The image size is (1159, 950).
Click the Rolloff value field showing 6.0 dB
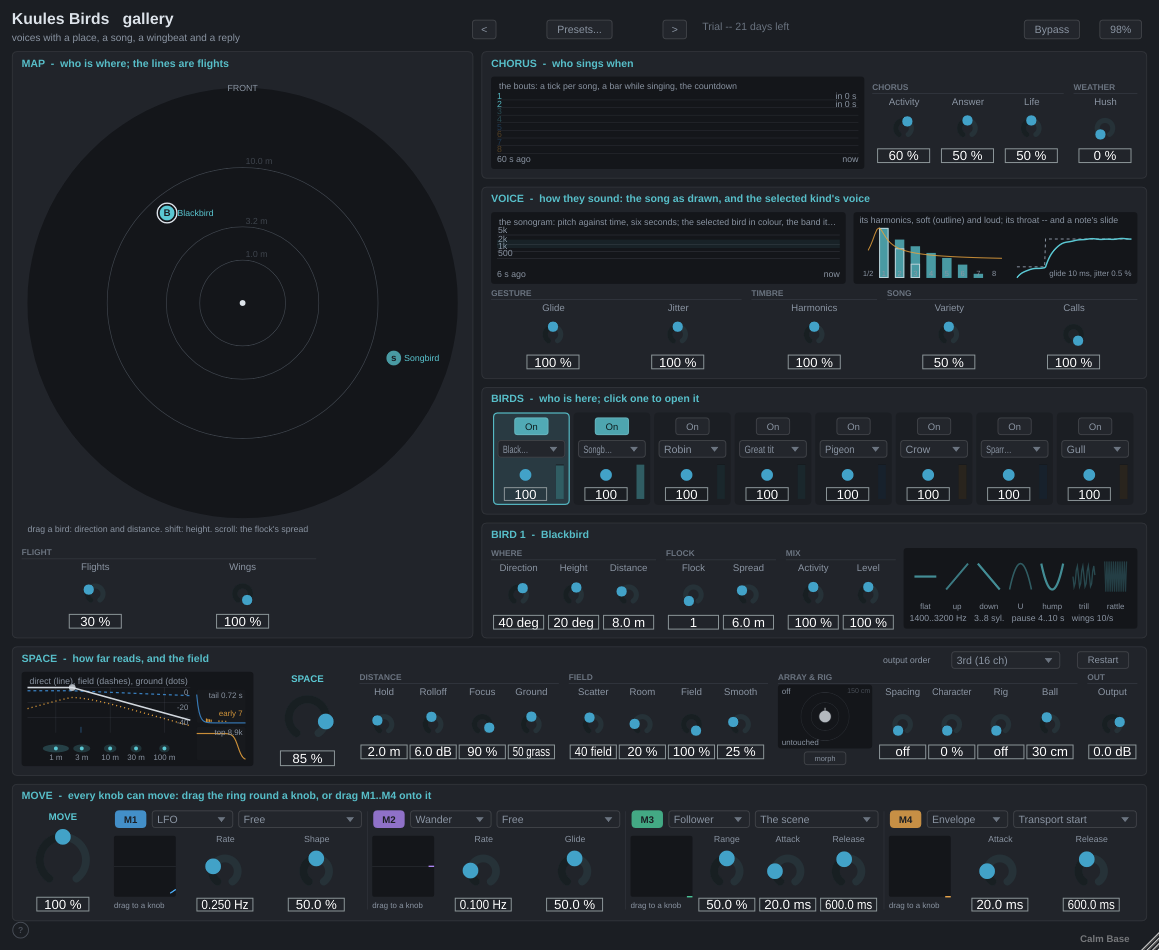pyautogui.click(x=432, y=751)
